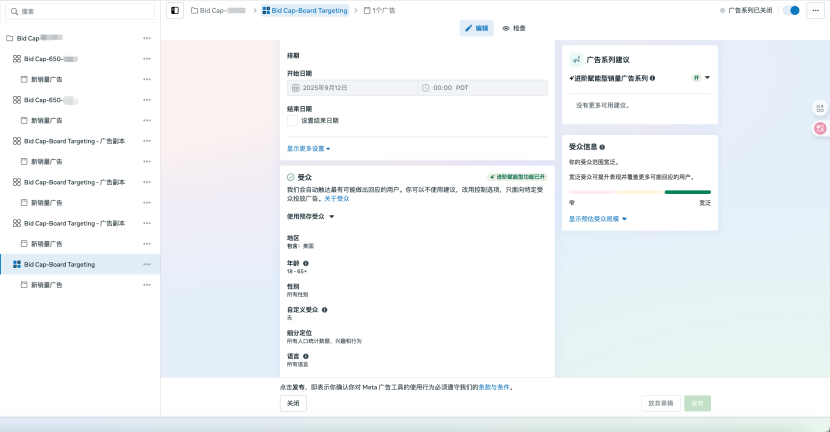Click the 2025年9月12日 start date field
This screenshot has width=830, height=432.
[353, 88]
